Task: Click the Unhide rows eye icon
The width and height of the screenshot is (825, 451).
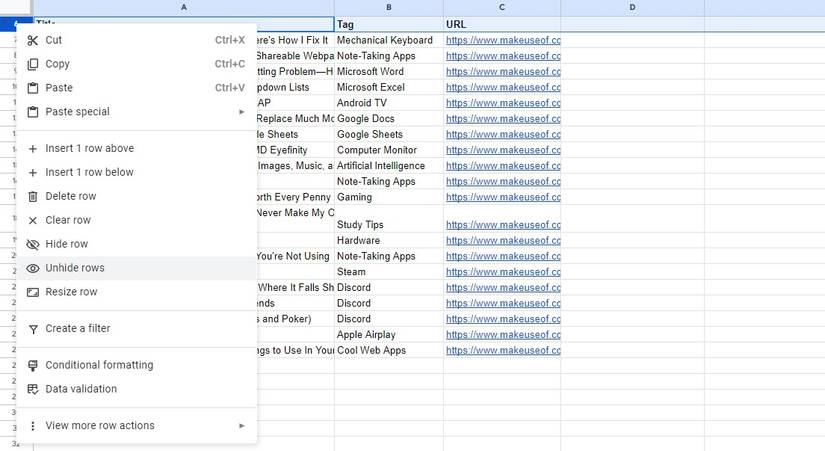Action: pos(33,268)
